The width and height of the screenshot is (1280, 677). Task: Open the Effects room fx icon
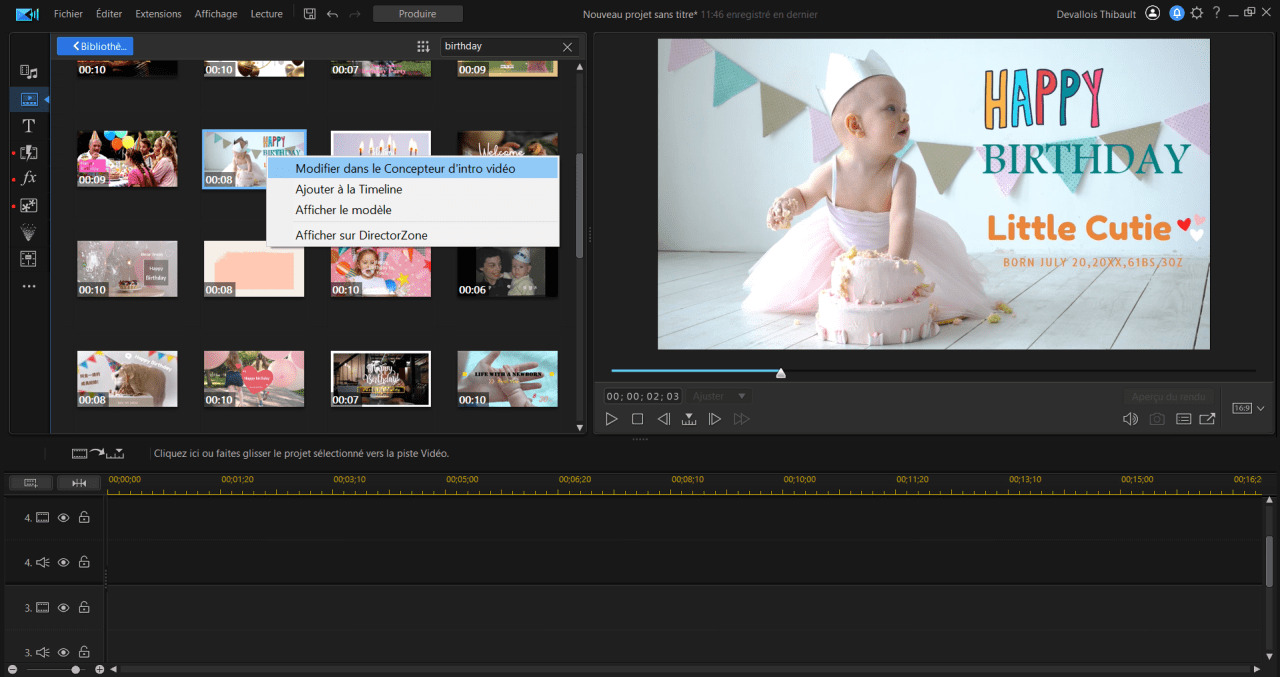click(29, 178)
